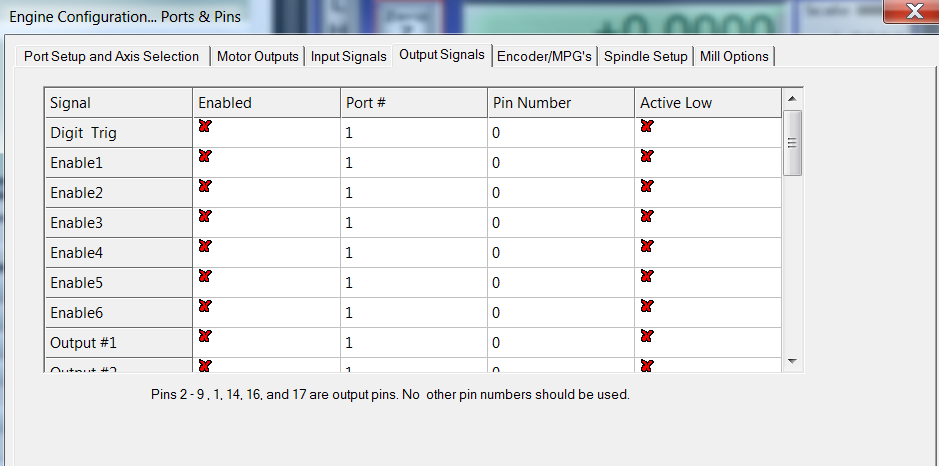The image size is (939, 466).
Task: Switch to the Motor Outputs tab
Action: coord(258,56)
